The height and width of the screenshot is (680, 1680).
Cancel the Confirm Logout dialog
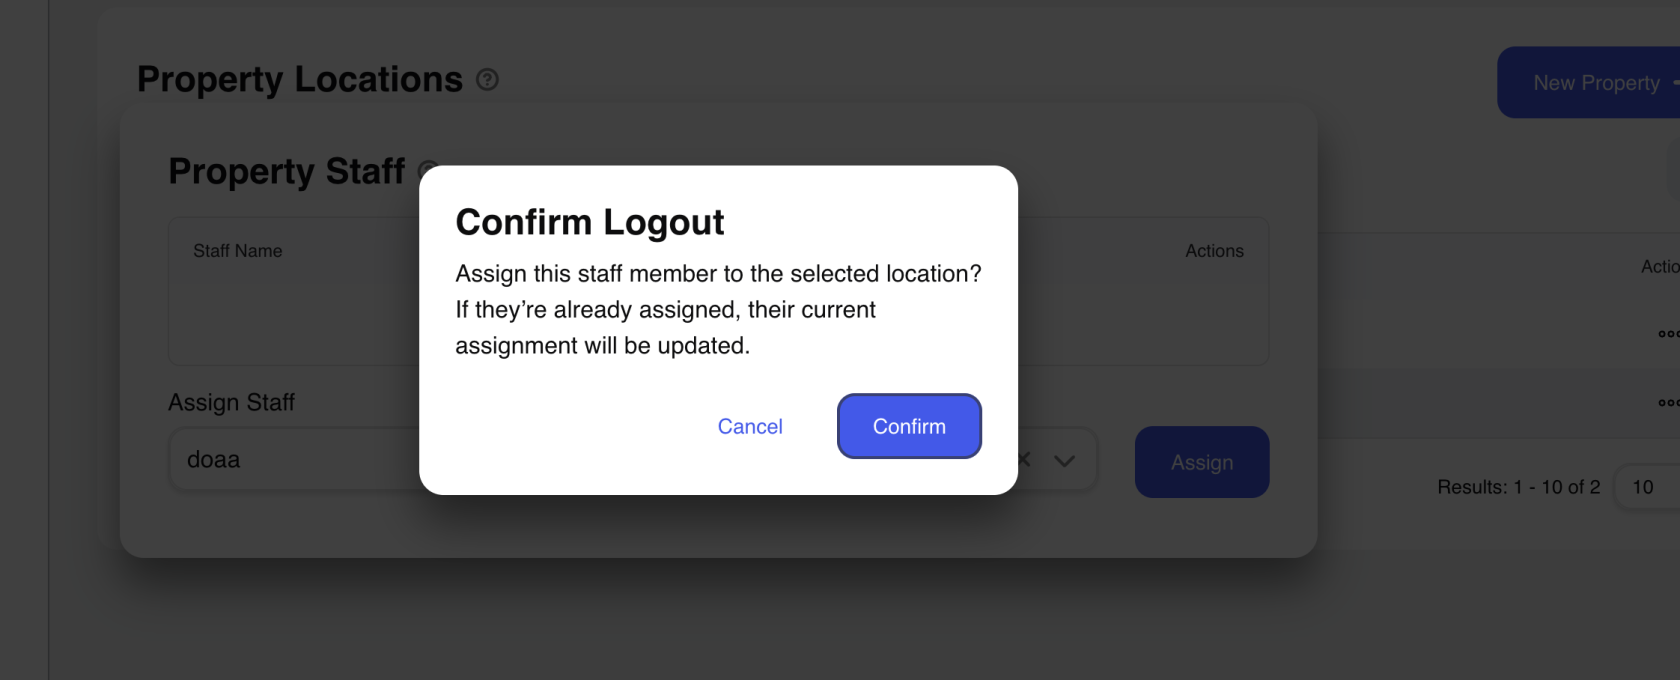click(x=750, y=426)
